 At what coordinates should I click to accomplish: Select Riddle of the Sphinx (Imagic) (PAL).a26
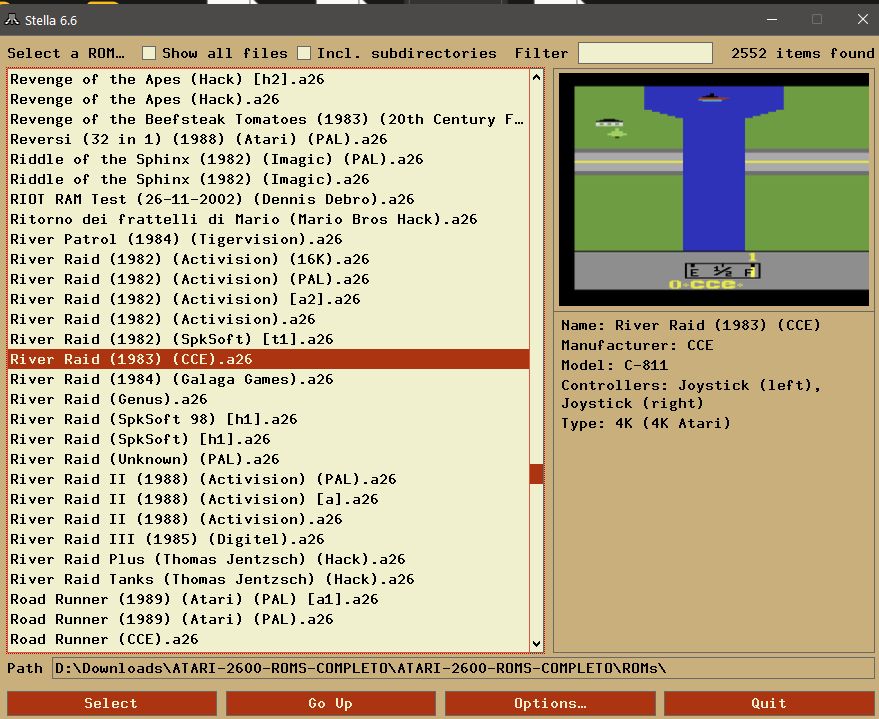pos(269,159)
